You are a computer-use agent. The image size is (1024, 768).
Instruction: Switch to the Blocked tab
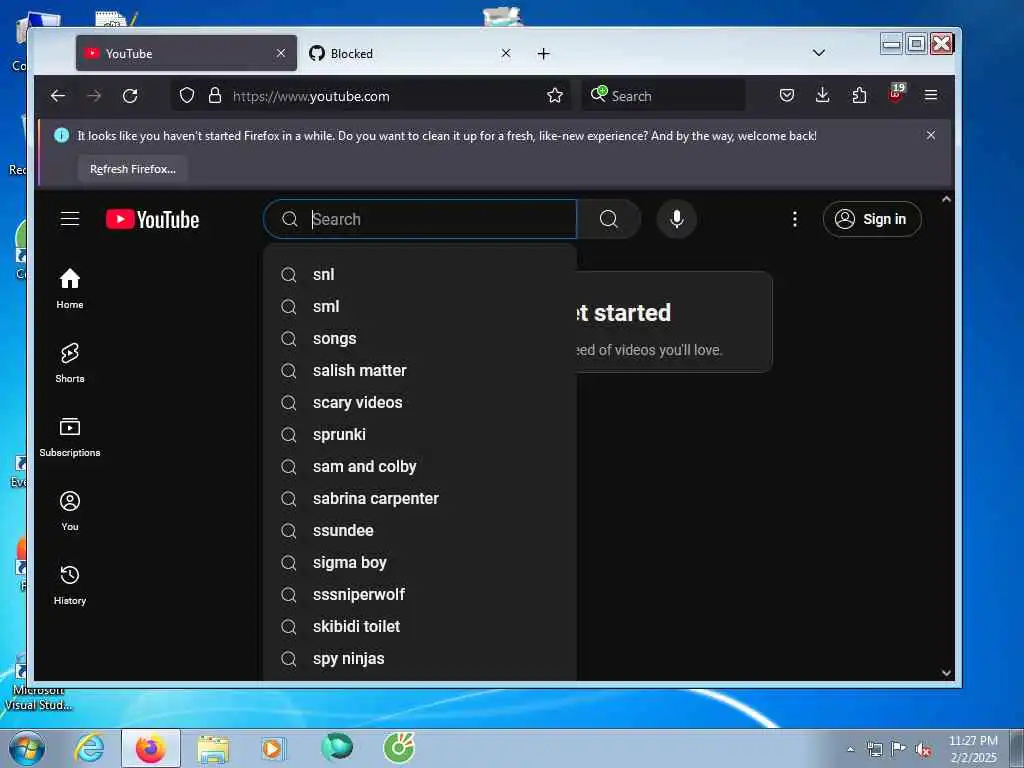pos(411,53)
